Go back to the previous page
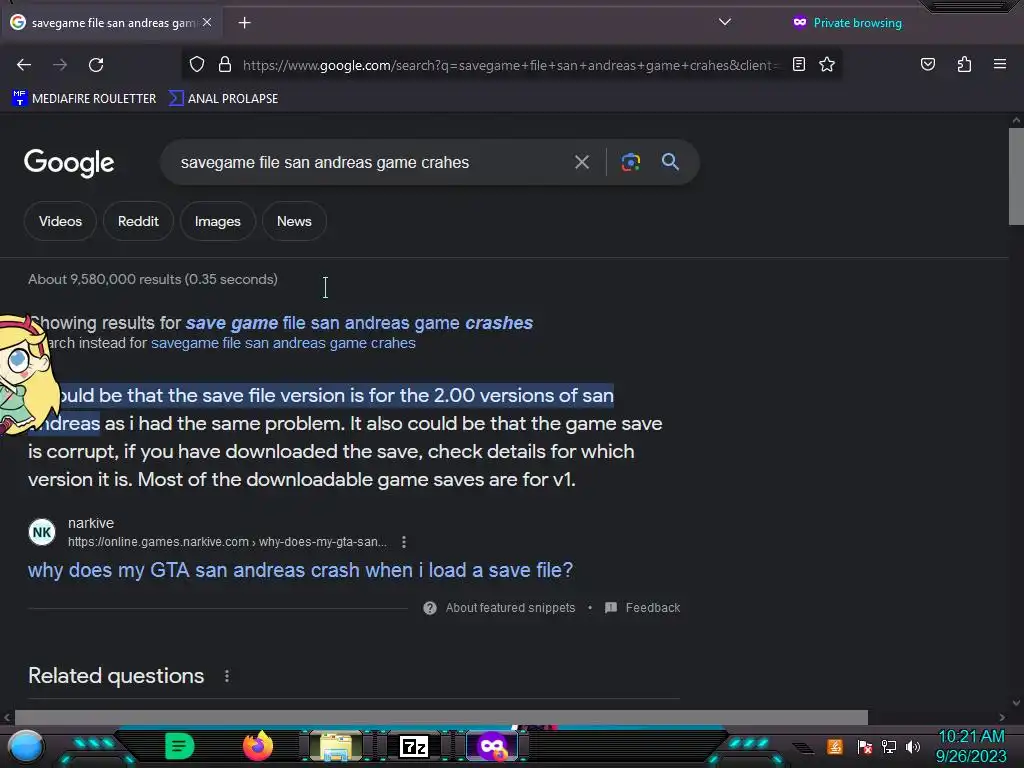Screen dimensions: 1024x768 [x=24, y=65]
